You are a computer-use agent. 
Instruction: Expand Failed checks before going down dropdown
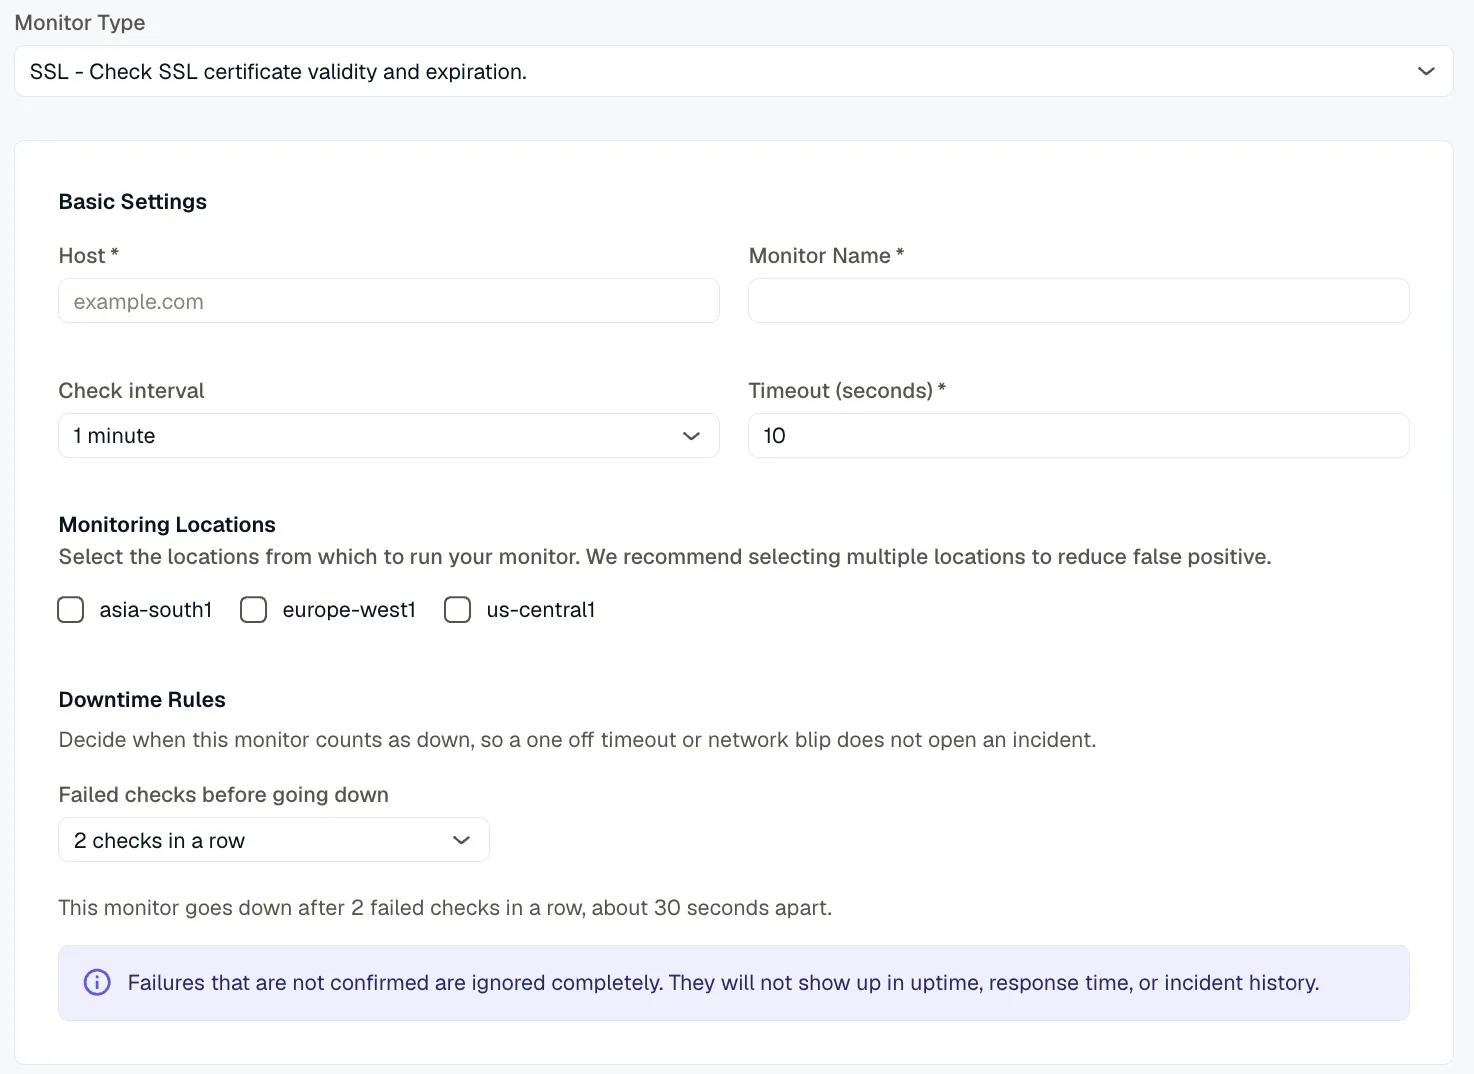pyautogui.click(x=274, y=840)
